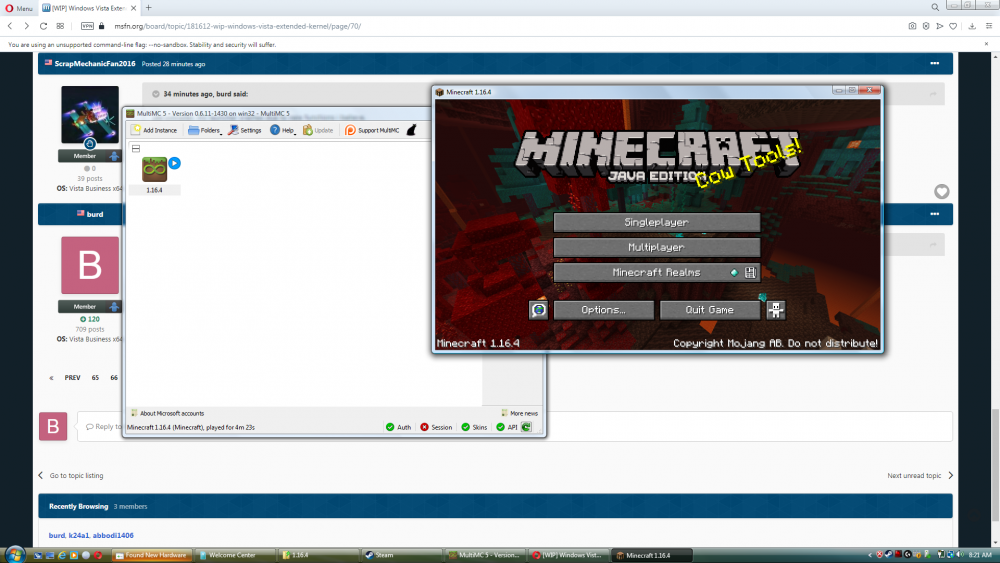Click the Auth status indicator in MultiMC
The height and width of the screenshot is (563, 1000).
(x=399, y=427)
